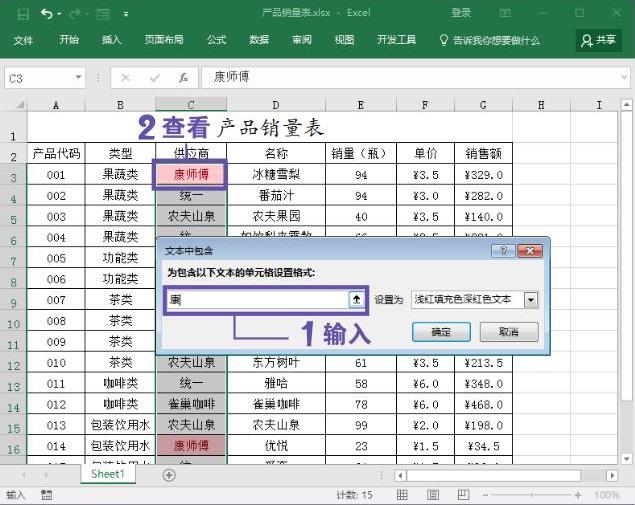Switch to the 插入 ribbon tab

pyautogui.click(x=112, y=40)
